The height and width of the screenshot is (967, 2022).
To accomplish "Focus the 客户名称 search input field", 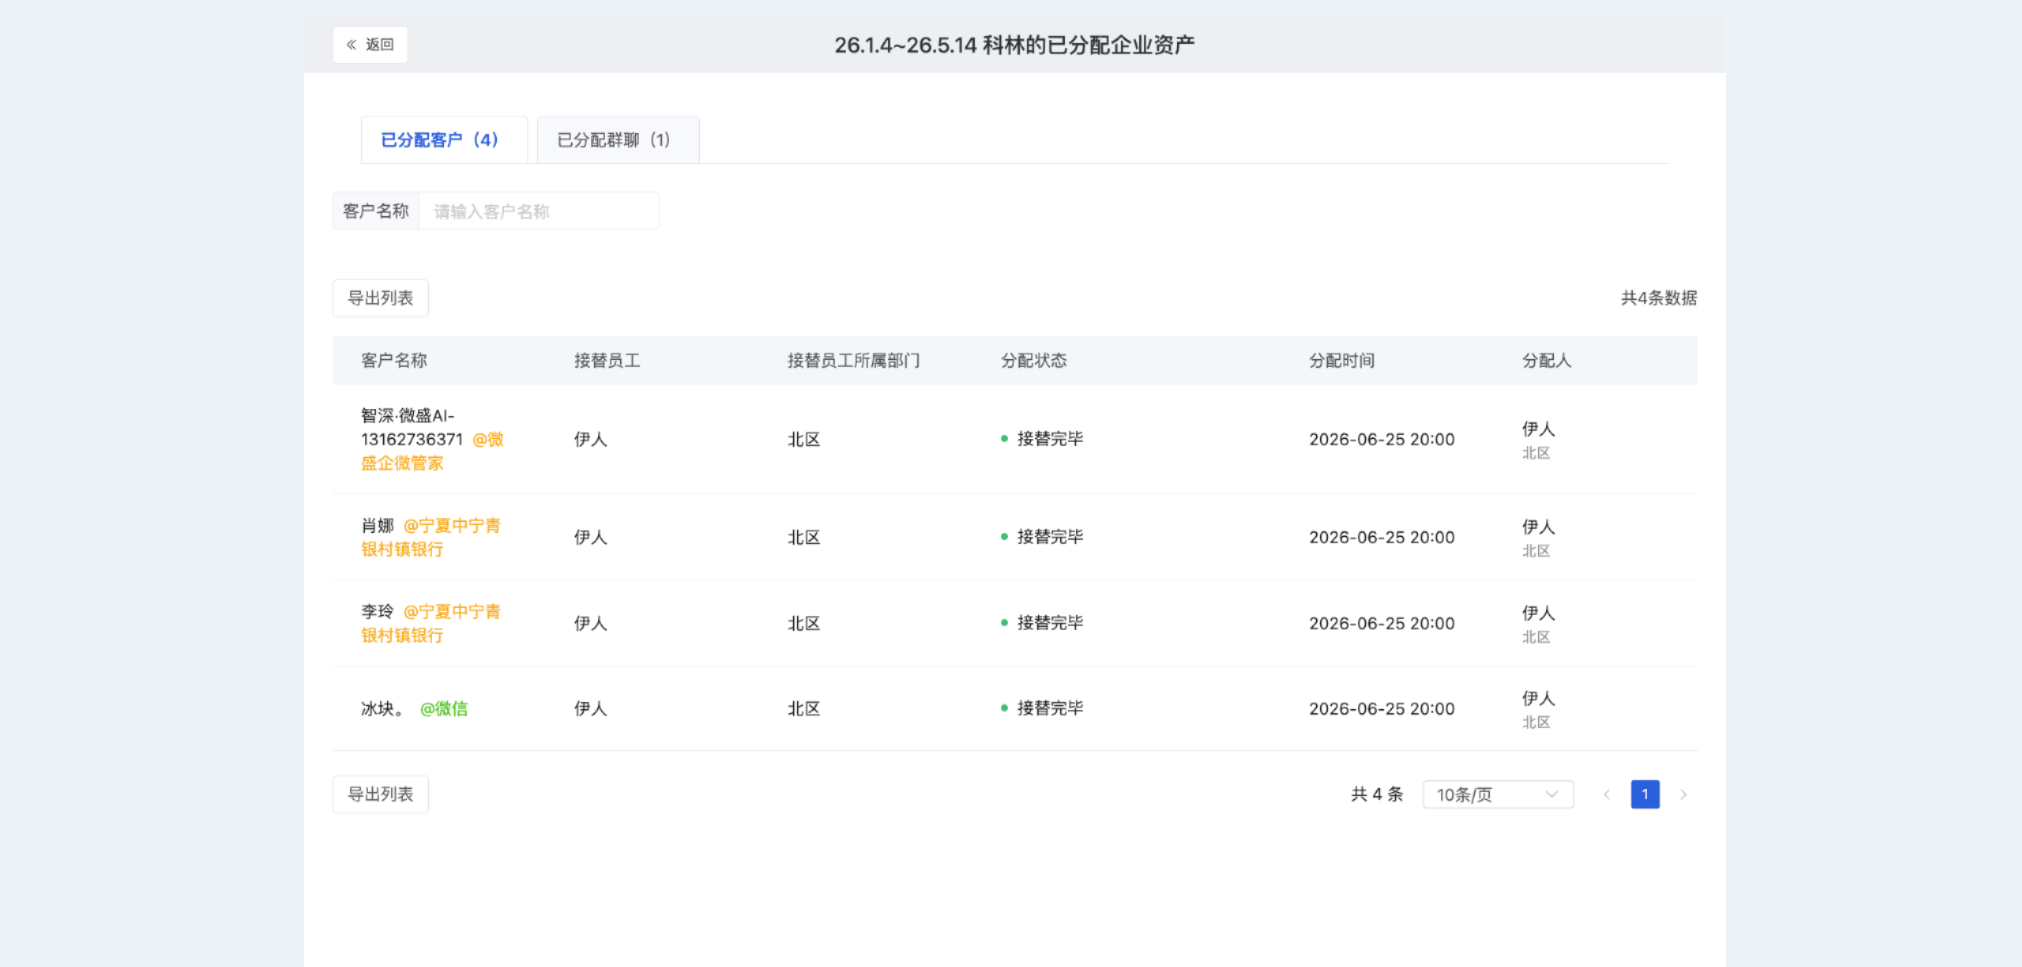I will click(x=539, y=211).
